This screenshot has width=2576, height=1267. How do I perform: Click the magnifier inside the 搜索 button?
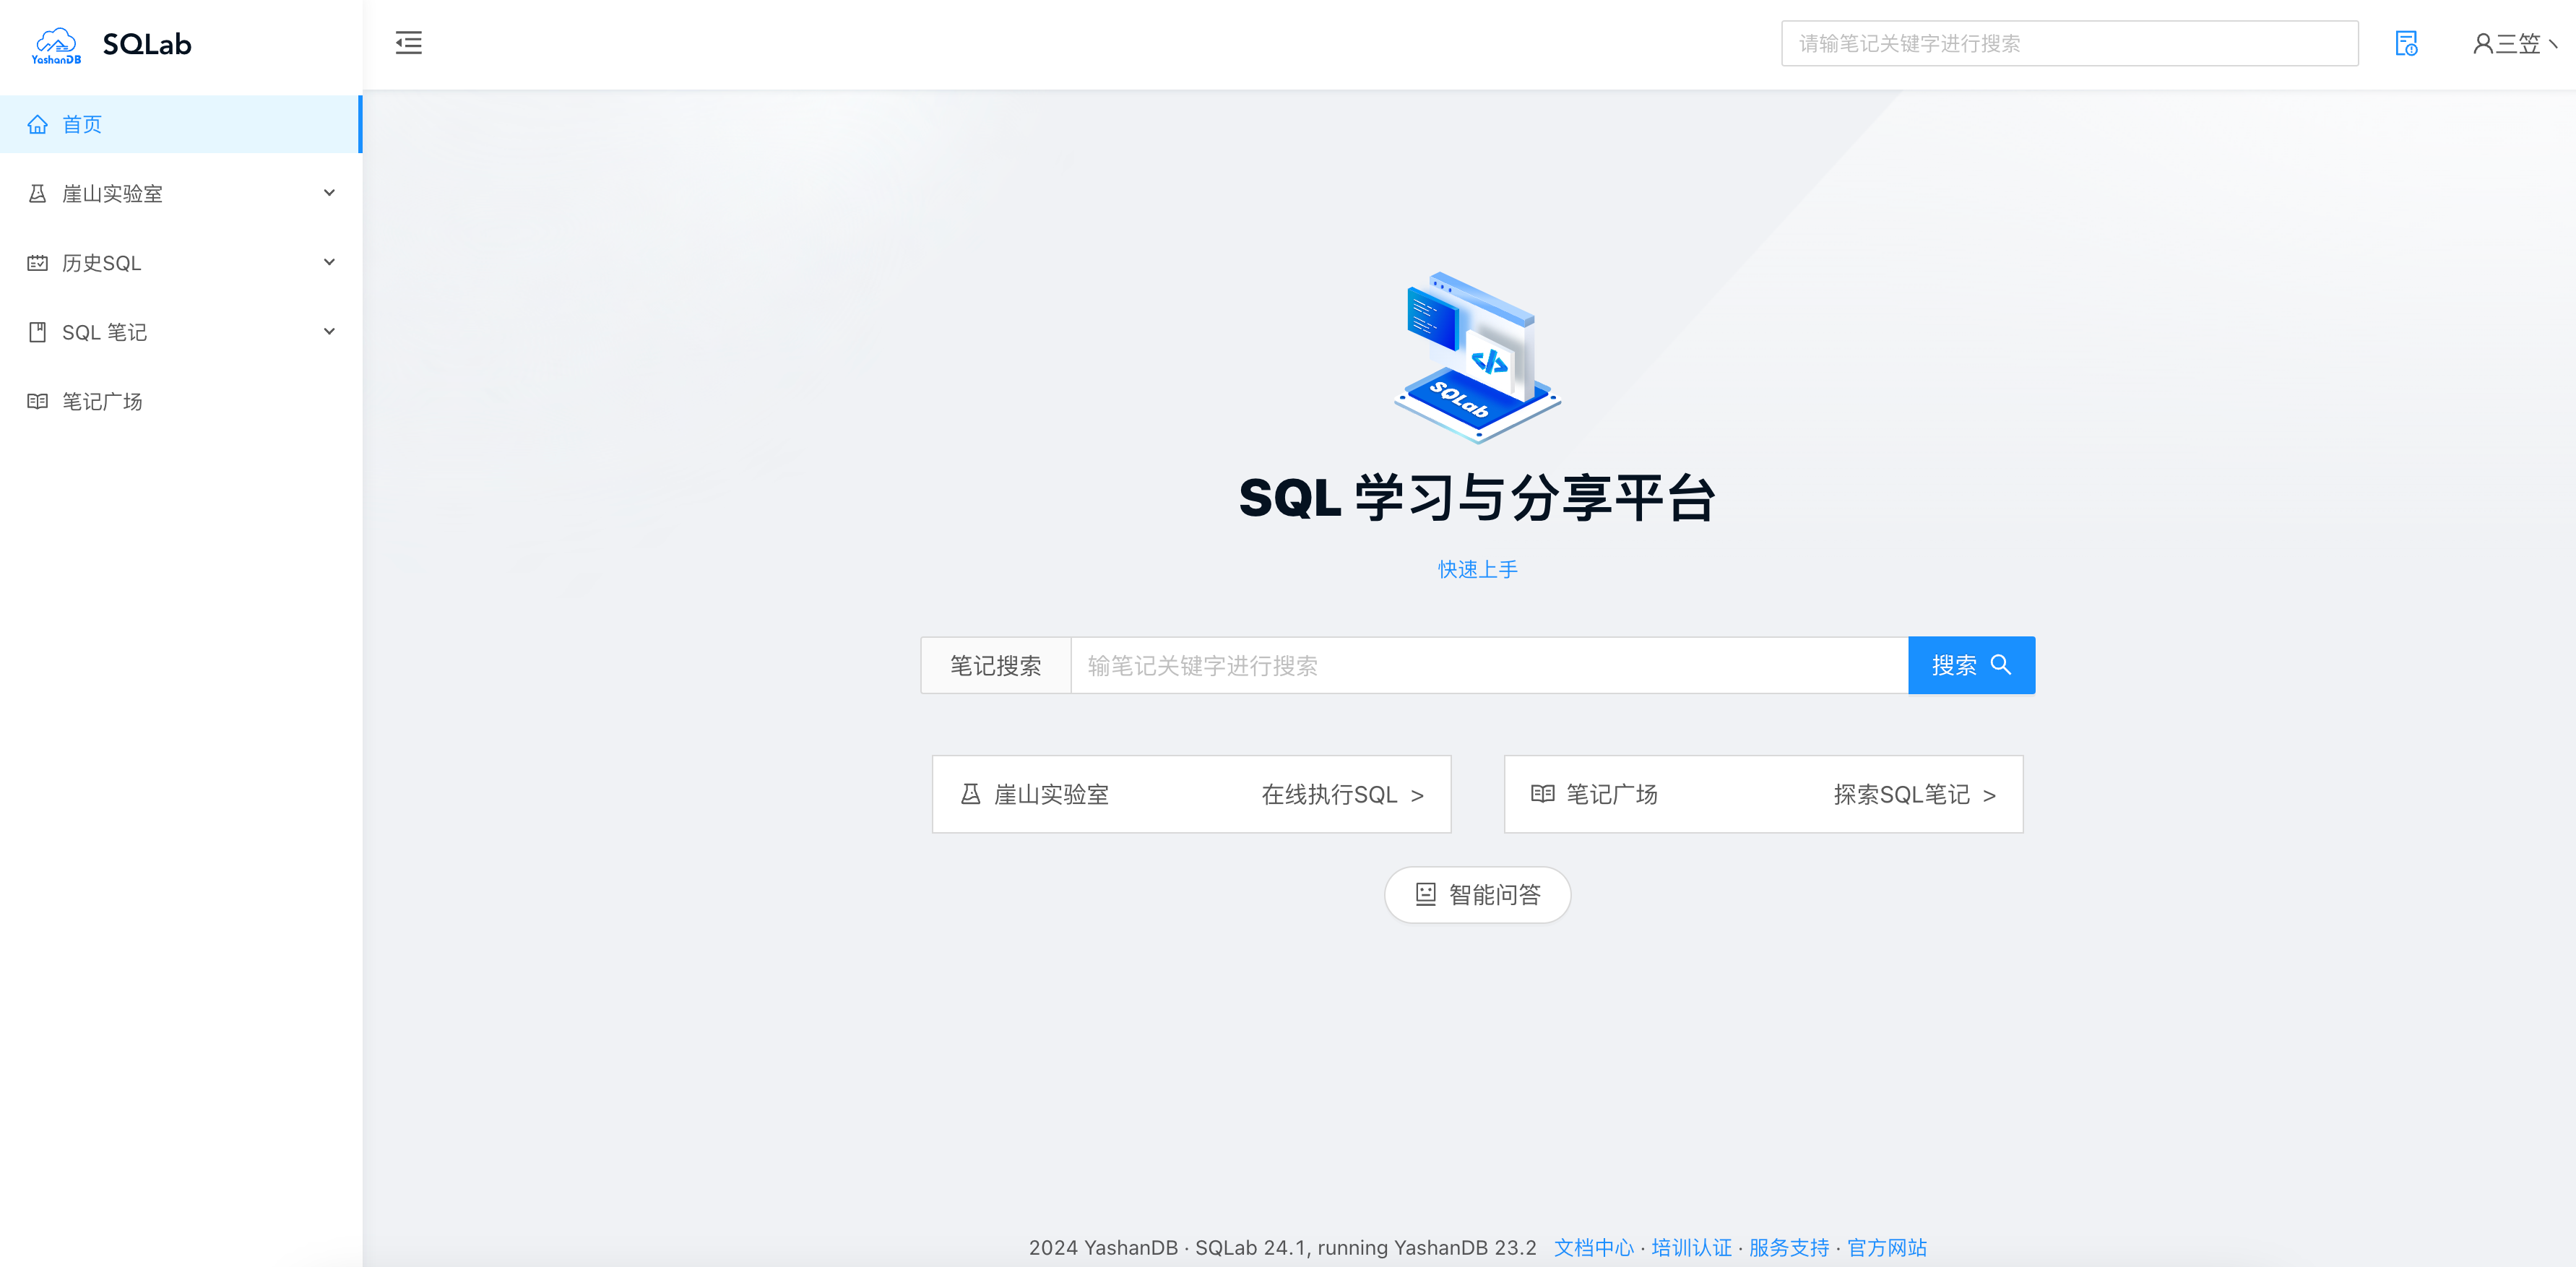[x=2001, y=664]
